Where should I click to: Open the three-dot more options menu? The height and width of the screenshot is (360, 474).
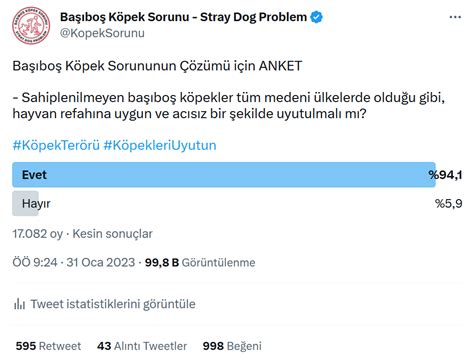point(455,17)
